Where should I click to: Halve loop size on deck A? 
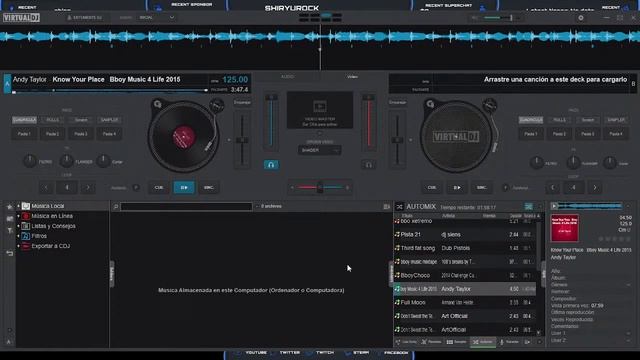pyautogui.click(x=46, y=187)
